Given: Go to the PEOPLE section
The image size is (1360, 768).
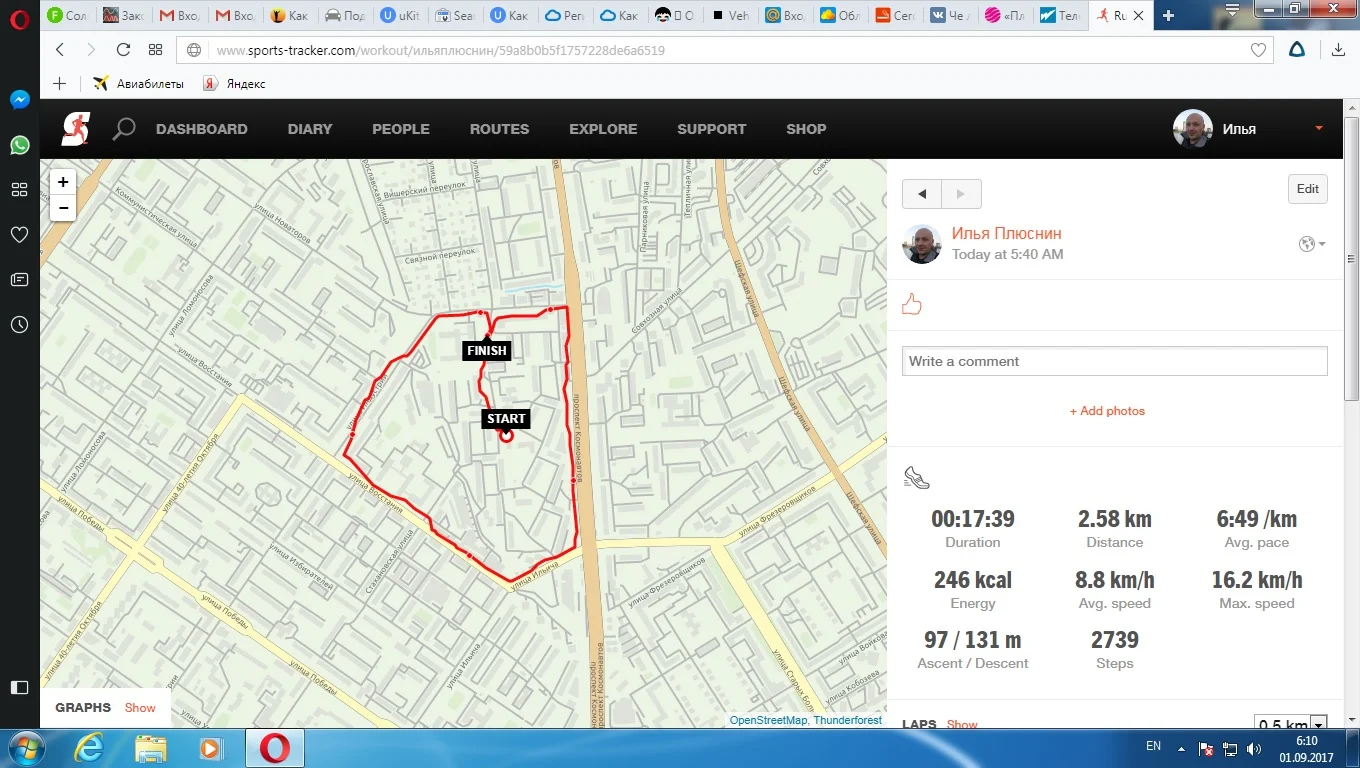Looking at the screenshot, I should [401, 129].
